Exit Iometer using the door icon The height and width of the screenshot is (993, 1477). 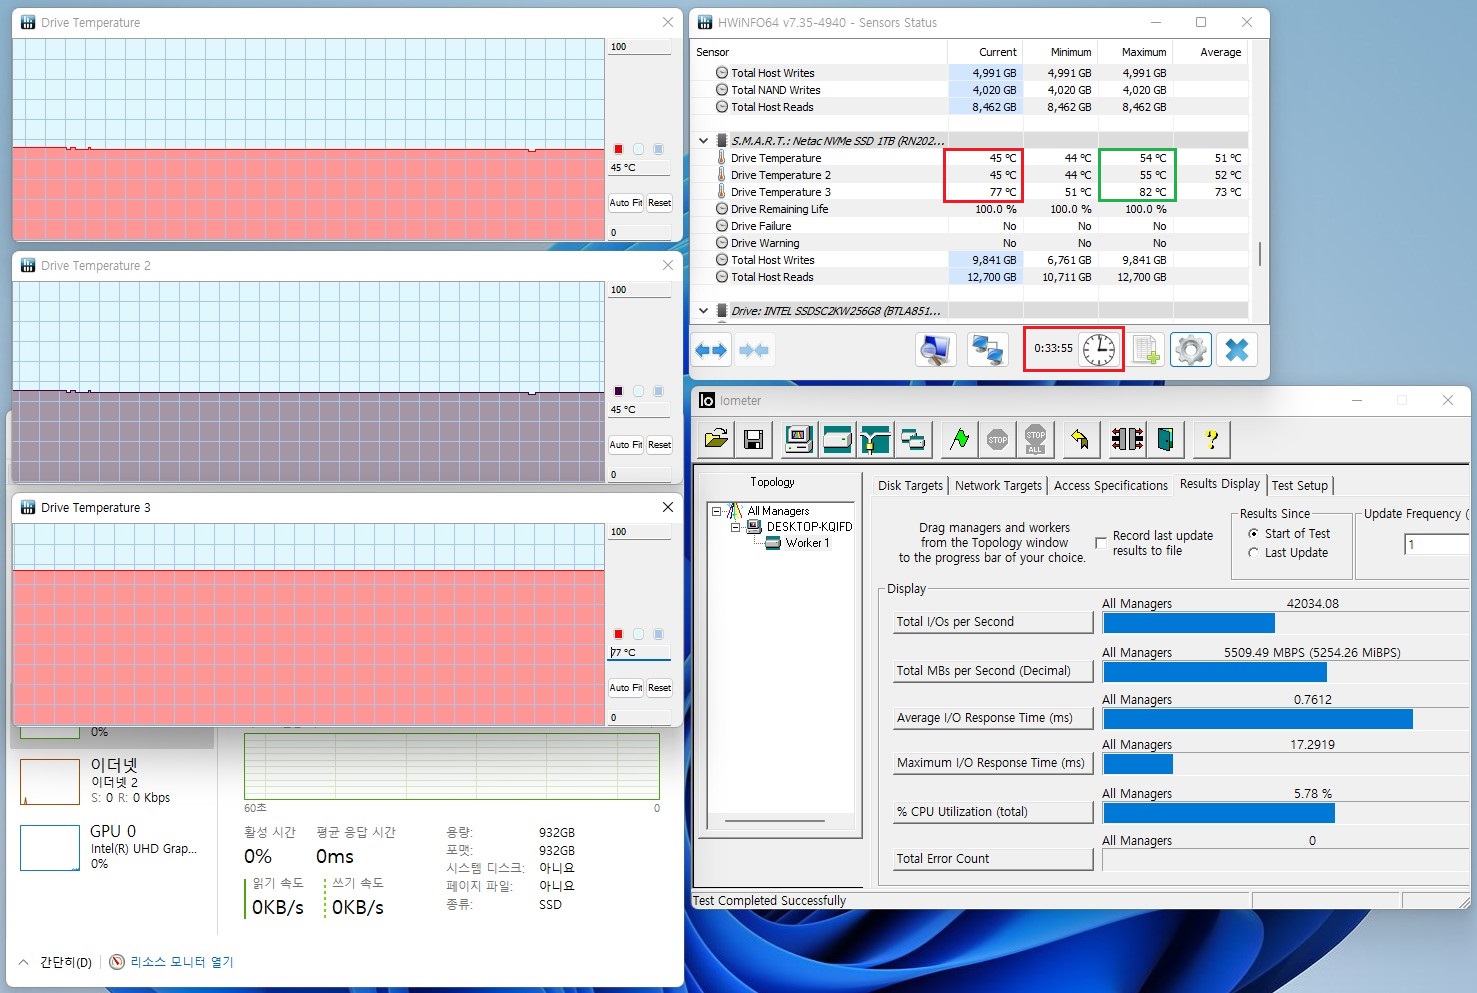click(1165, 439)
